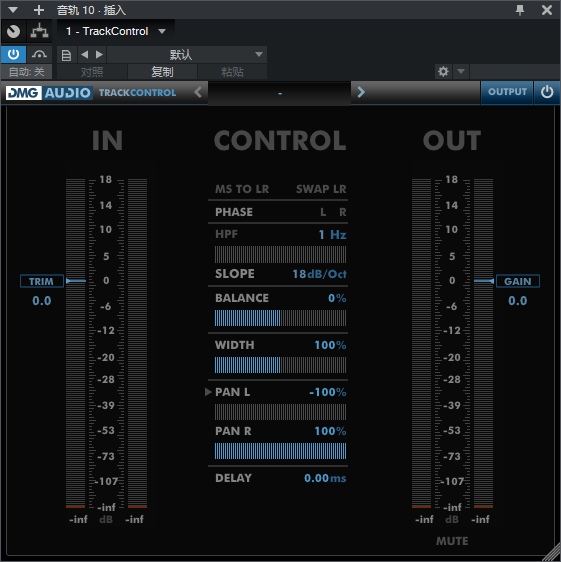Click the plugin bypass power icon
The height and width of the screenshot is (562, 561).
pyautogui.click(x=13, y=54)
